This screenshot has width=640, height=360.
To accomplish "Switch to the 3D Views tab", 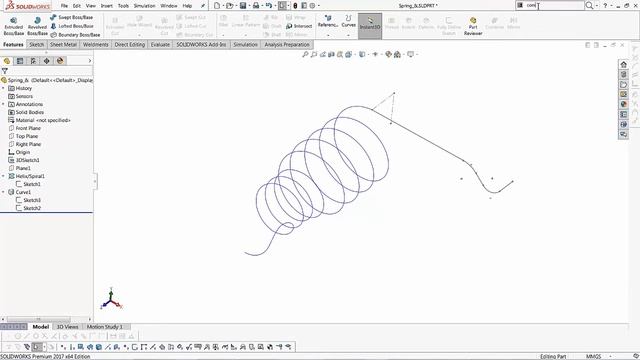I will click(x=67, y=327).
